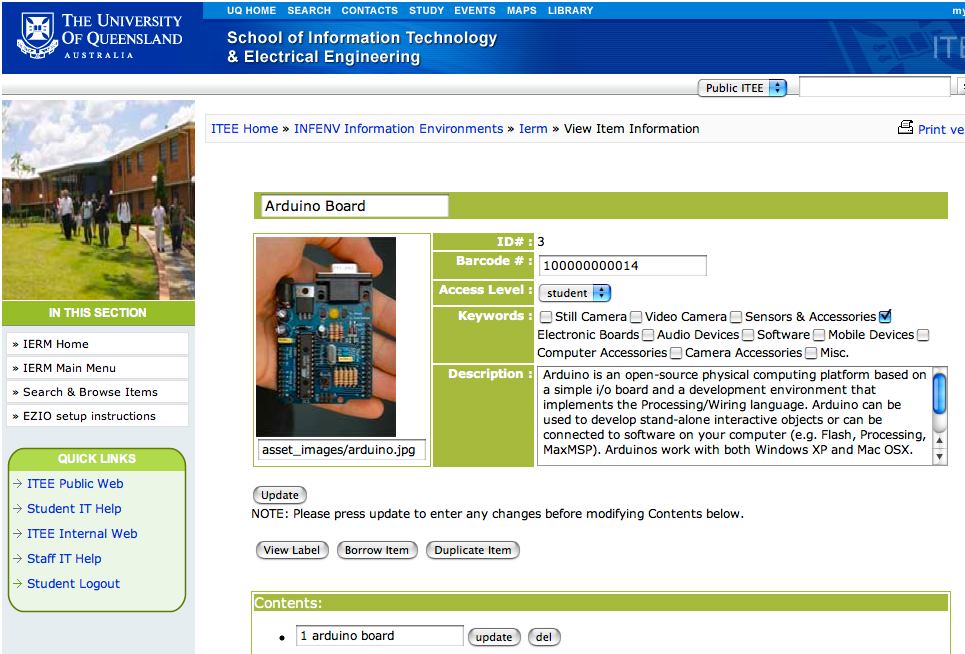Open CONTACTS in the top navigation bar

[x=369, y=10]
